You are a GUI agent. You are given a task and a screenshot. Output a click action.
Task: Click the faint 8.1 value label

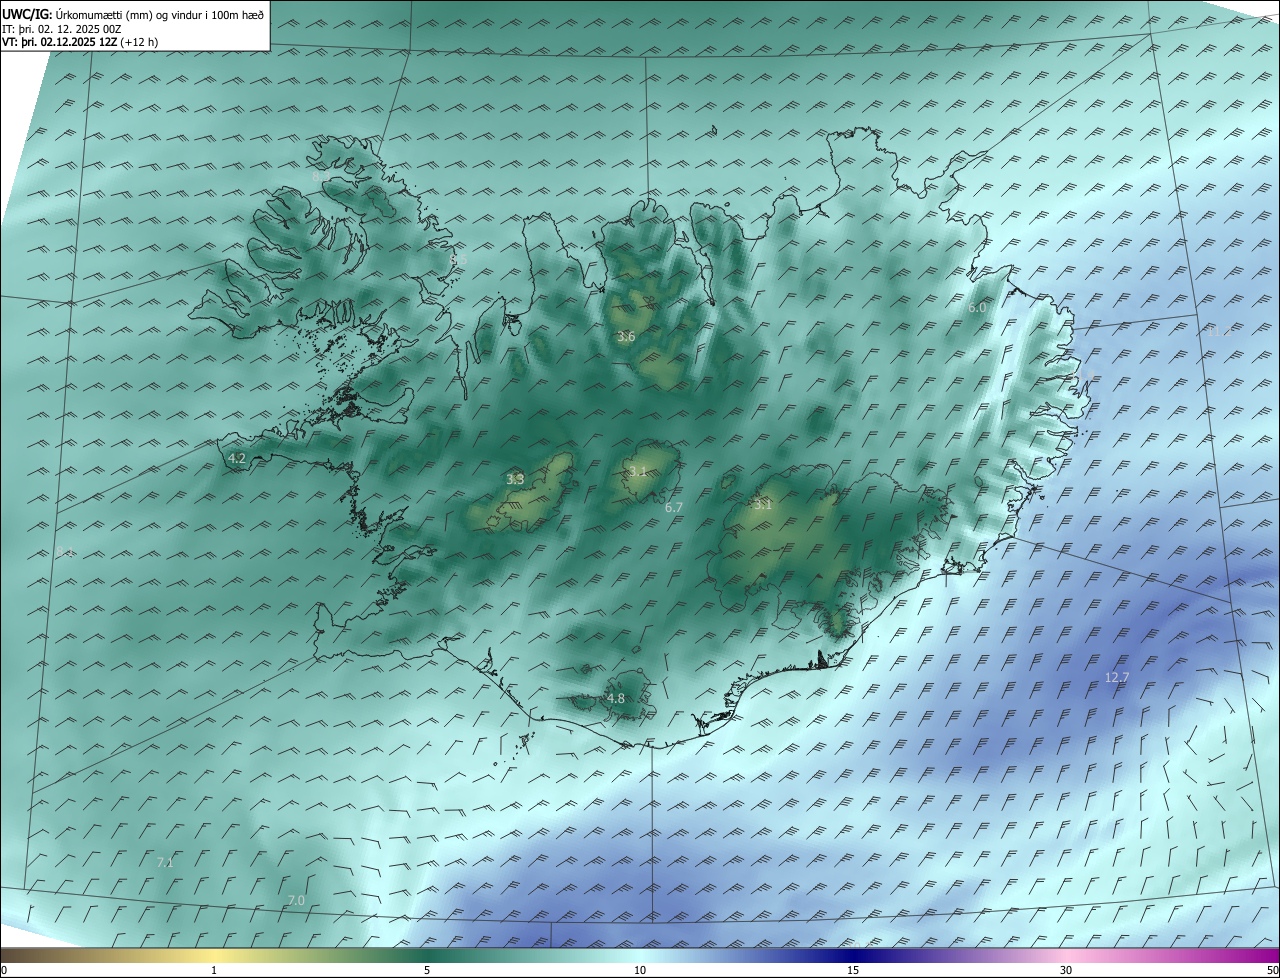tap(66, 553)
